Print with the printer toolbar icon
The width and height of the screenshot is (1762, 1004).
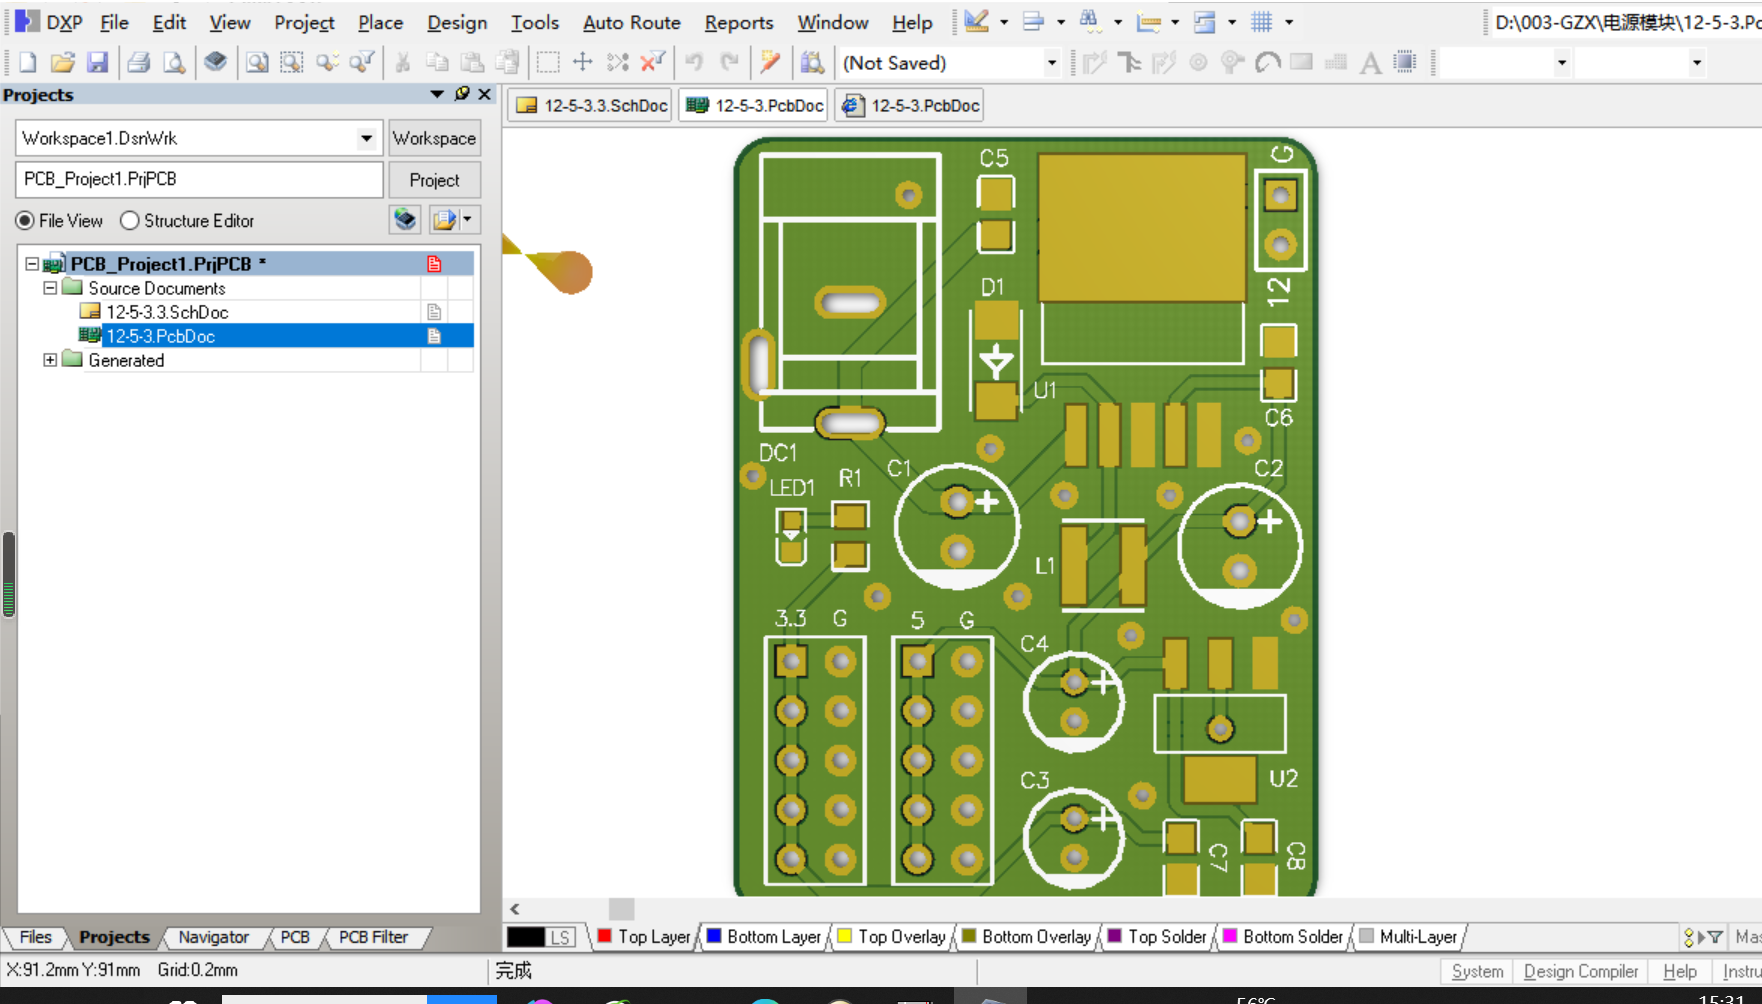[139, 63]
